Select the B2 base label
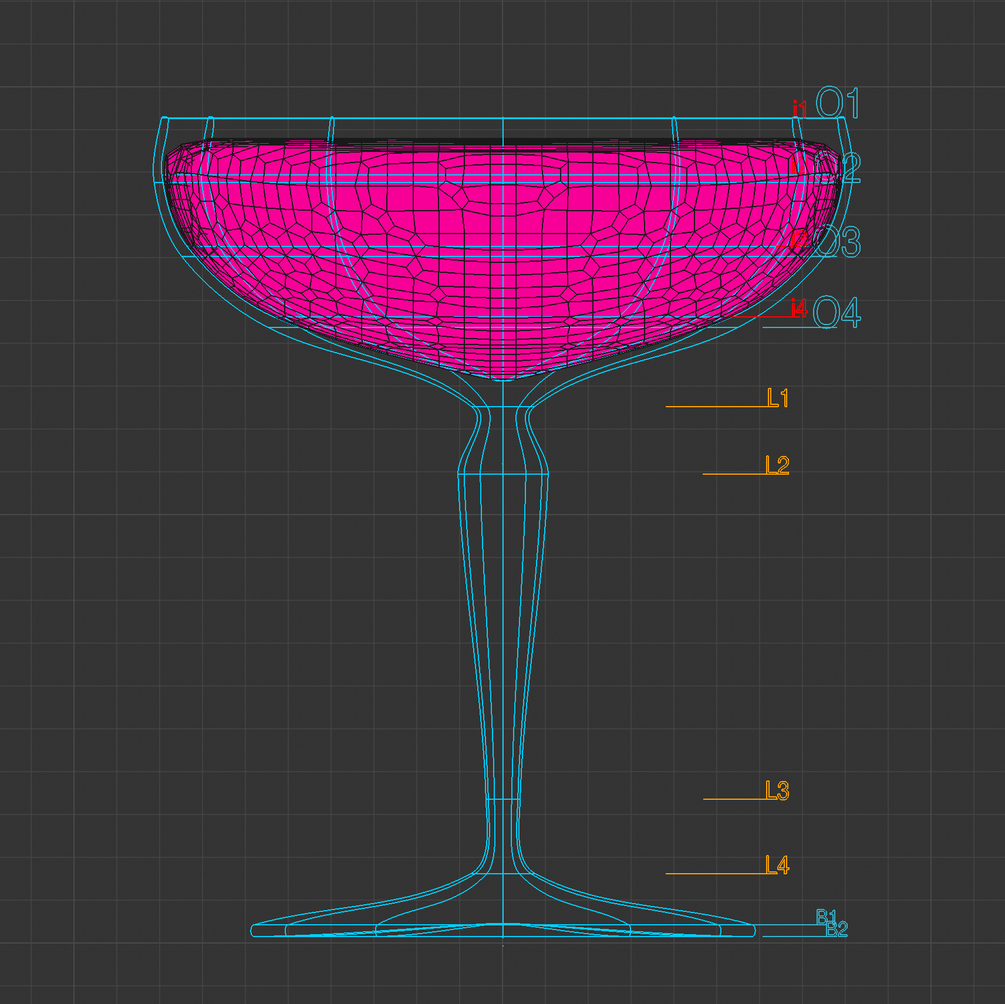This screenshot has width=1005, height=1004. coord(837,928)
